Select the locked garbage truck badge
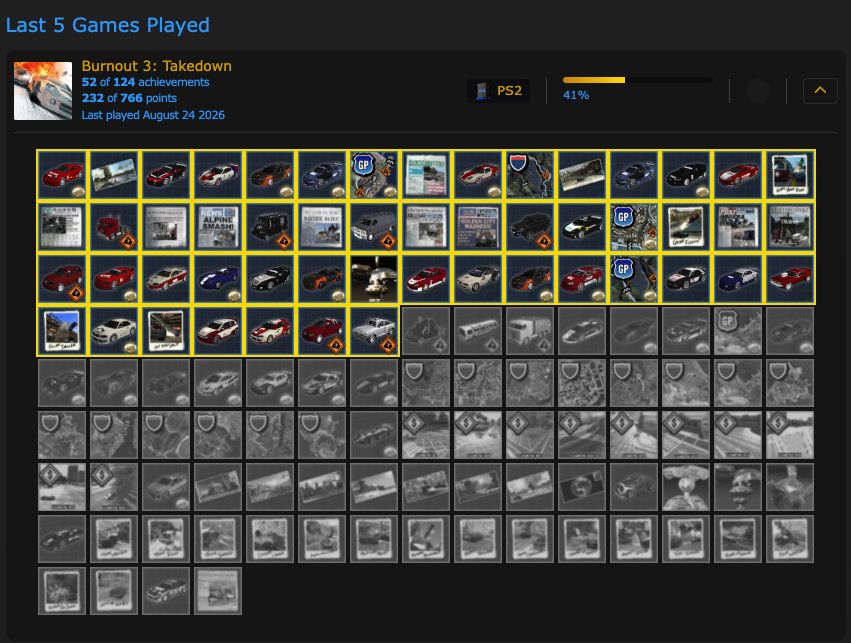The image size is (851, 643). 530,331
